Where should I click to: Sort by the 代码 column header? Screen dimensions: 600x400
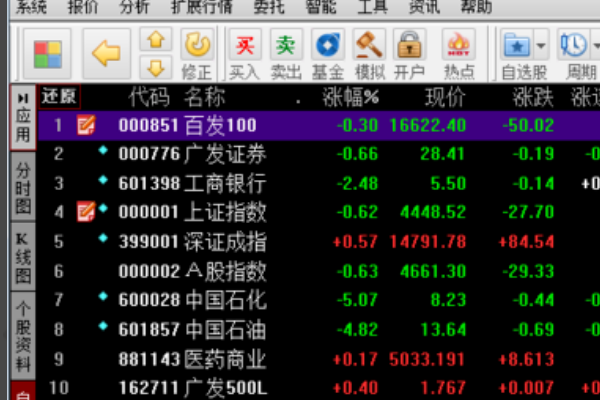[149, 97]
